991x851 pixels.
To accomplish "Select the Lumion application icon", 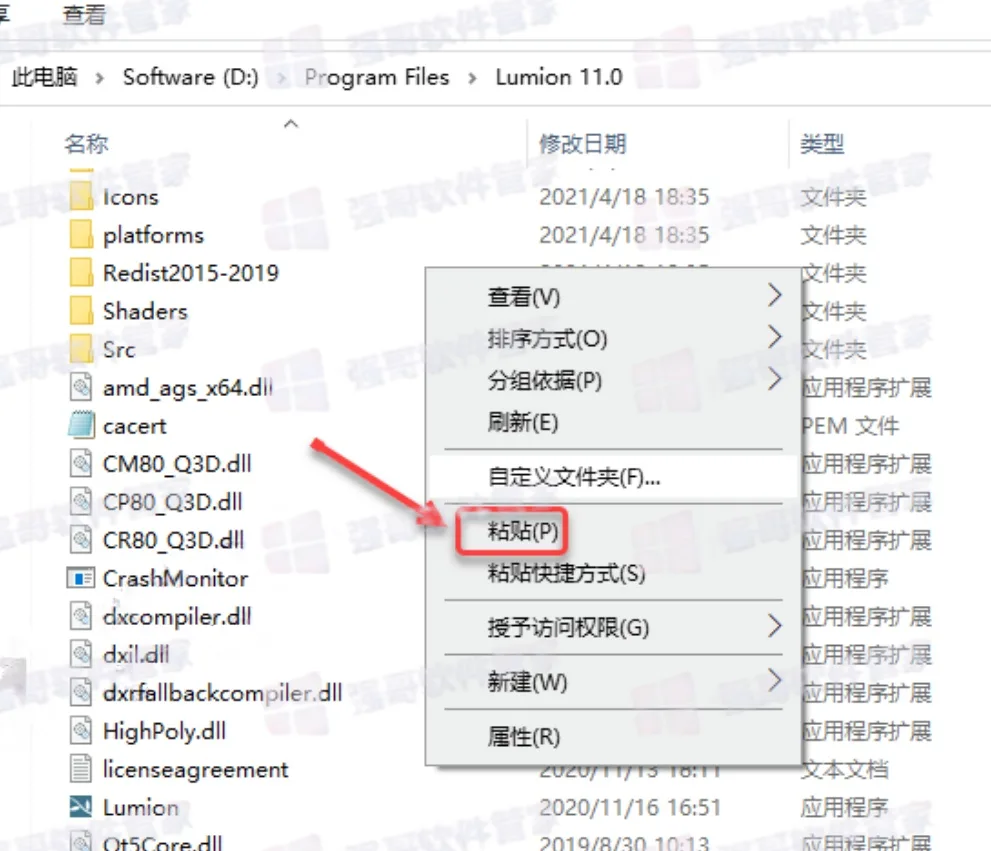I will pos(81,807).
